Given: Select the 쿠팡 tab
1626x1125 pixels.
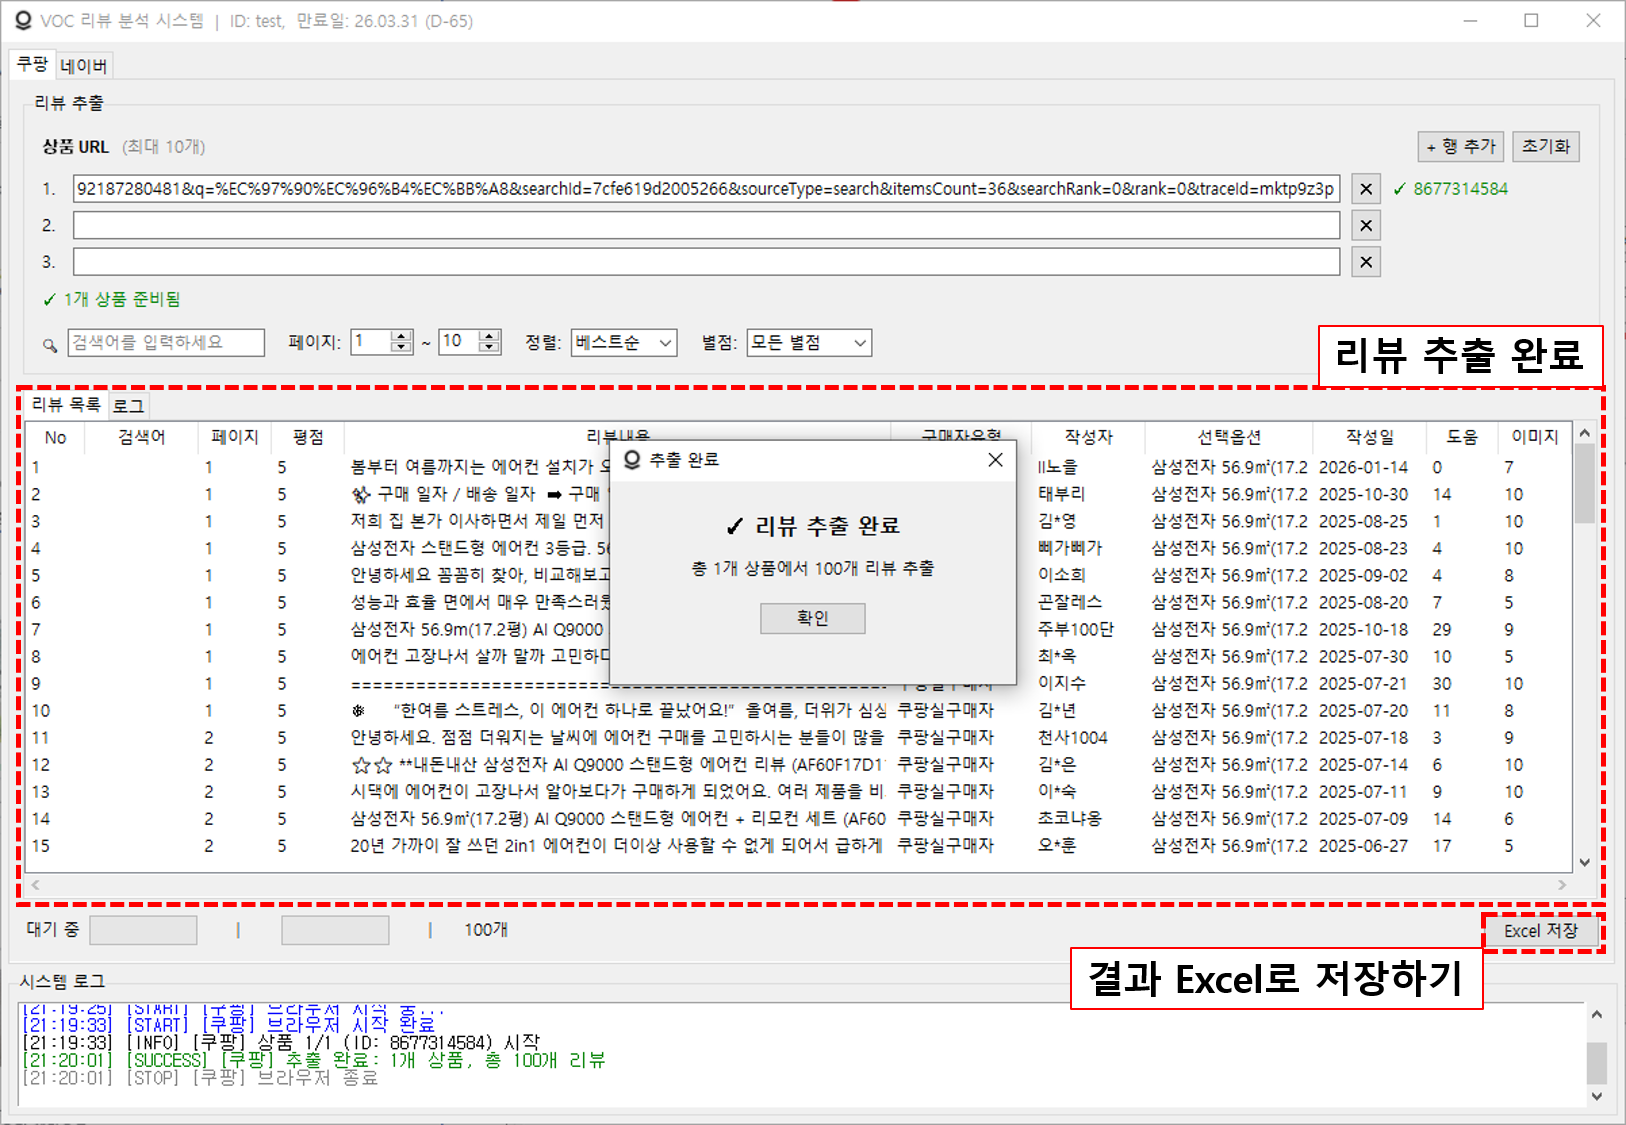Looking at the screenshot, I should pyautogui.click(x=32, y=65).
